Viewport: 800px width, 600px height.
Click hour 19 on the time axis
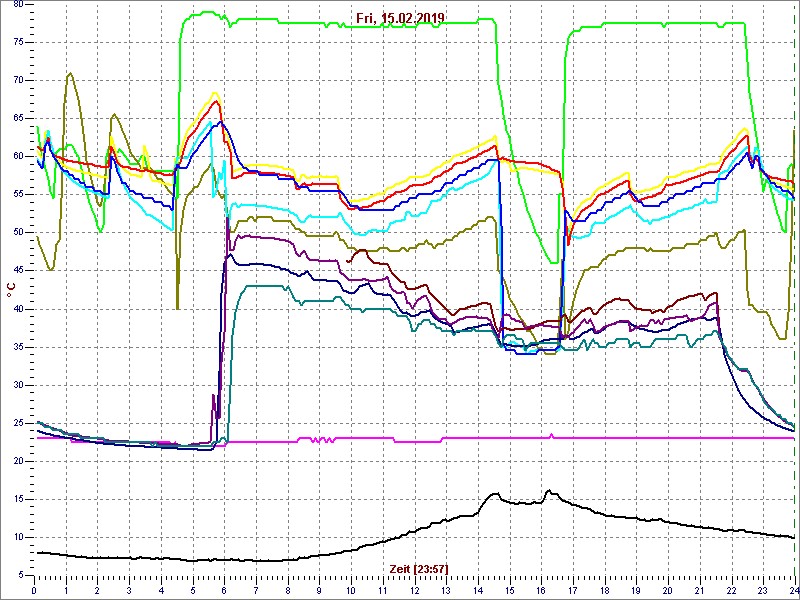(636, 588)
